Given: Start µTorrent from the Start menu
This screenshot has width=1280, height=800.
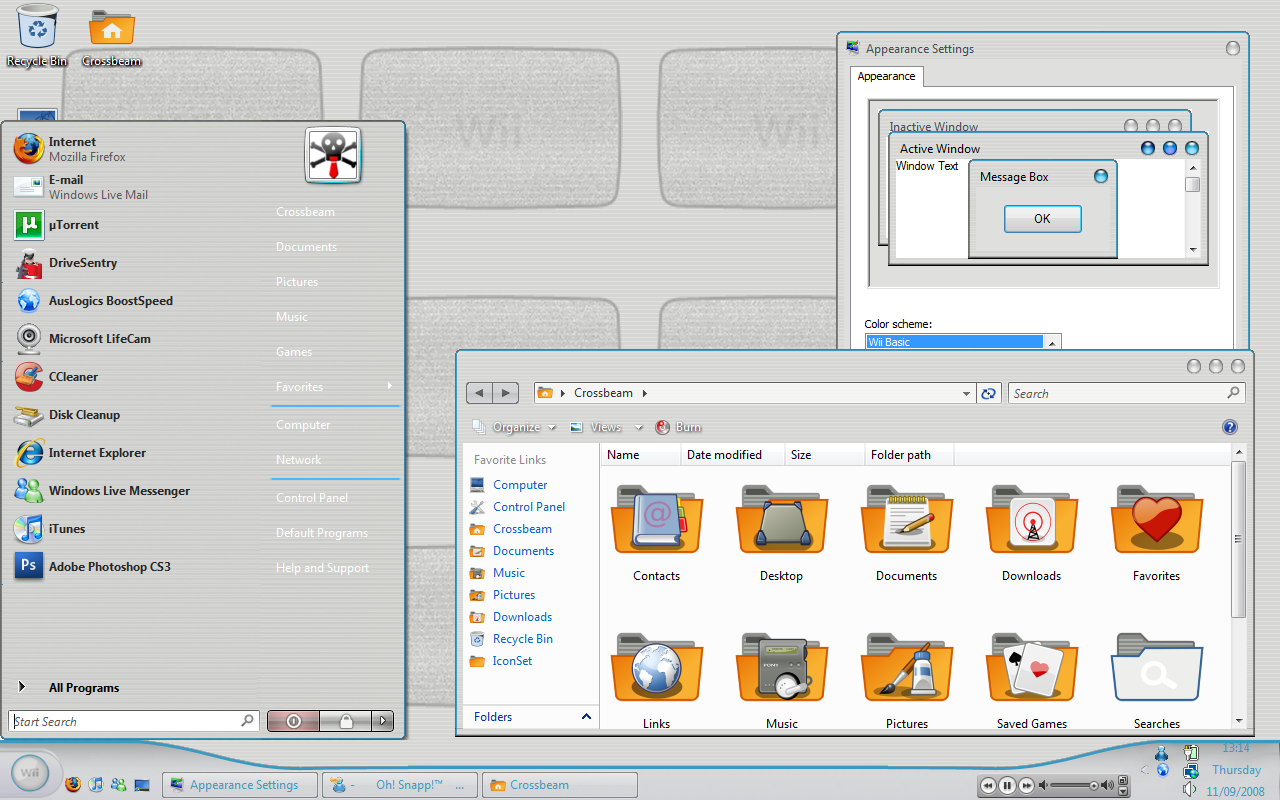Looking at the screenshot, I should point(135,225).
